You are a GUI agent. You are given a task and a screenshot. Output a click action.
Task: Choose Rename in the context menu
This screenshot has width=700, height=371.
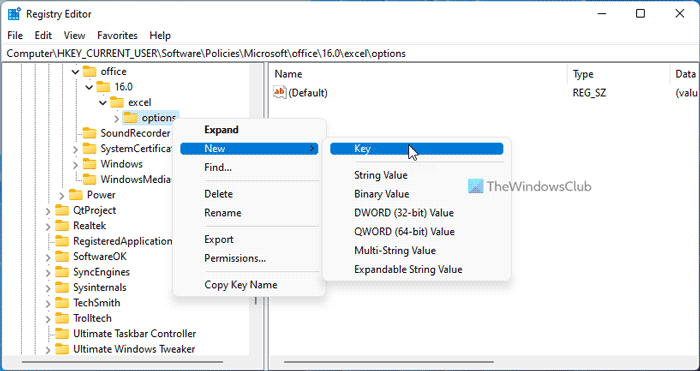[249, 213]
